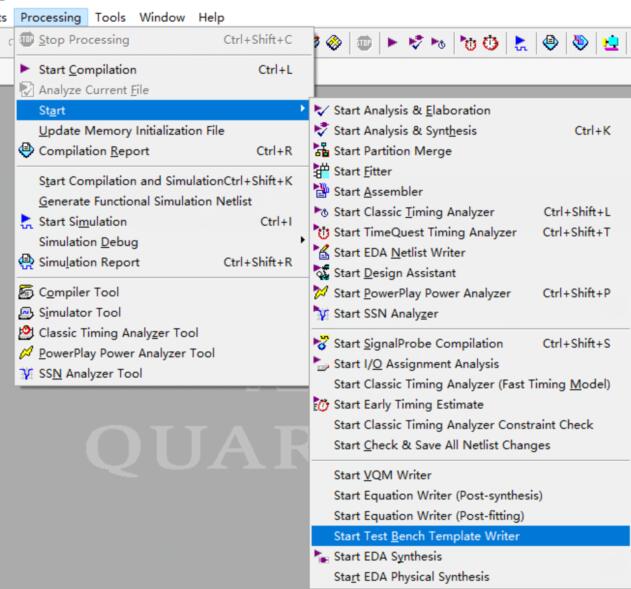Click the Classic Timing Analyzer toolbar icon
The height and width of the screenshot is (589, 631).
coord(438,42)
